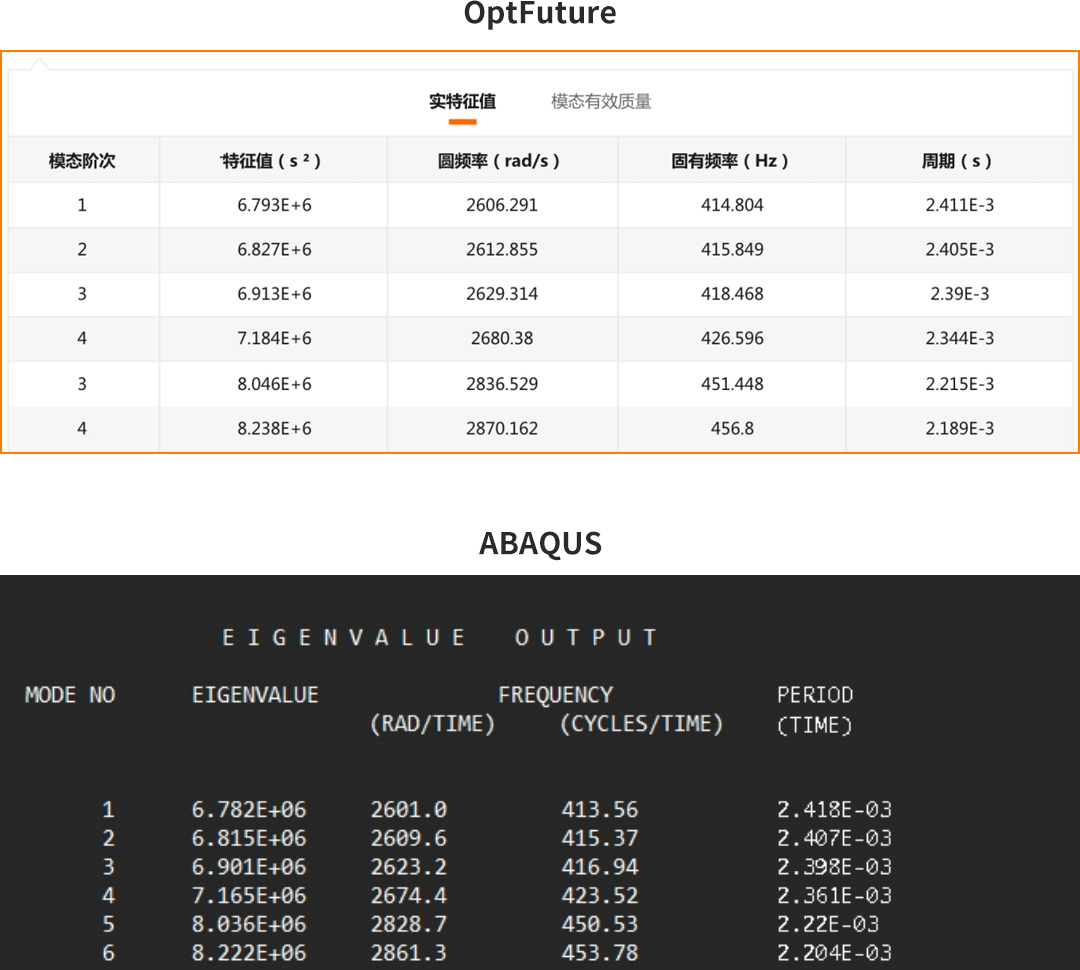Click eigenvalue 6.827E+6 in OptFuture table
Viewport: 1080px width, 970px height.
coord(274,249)
